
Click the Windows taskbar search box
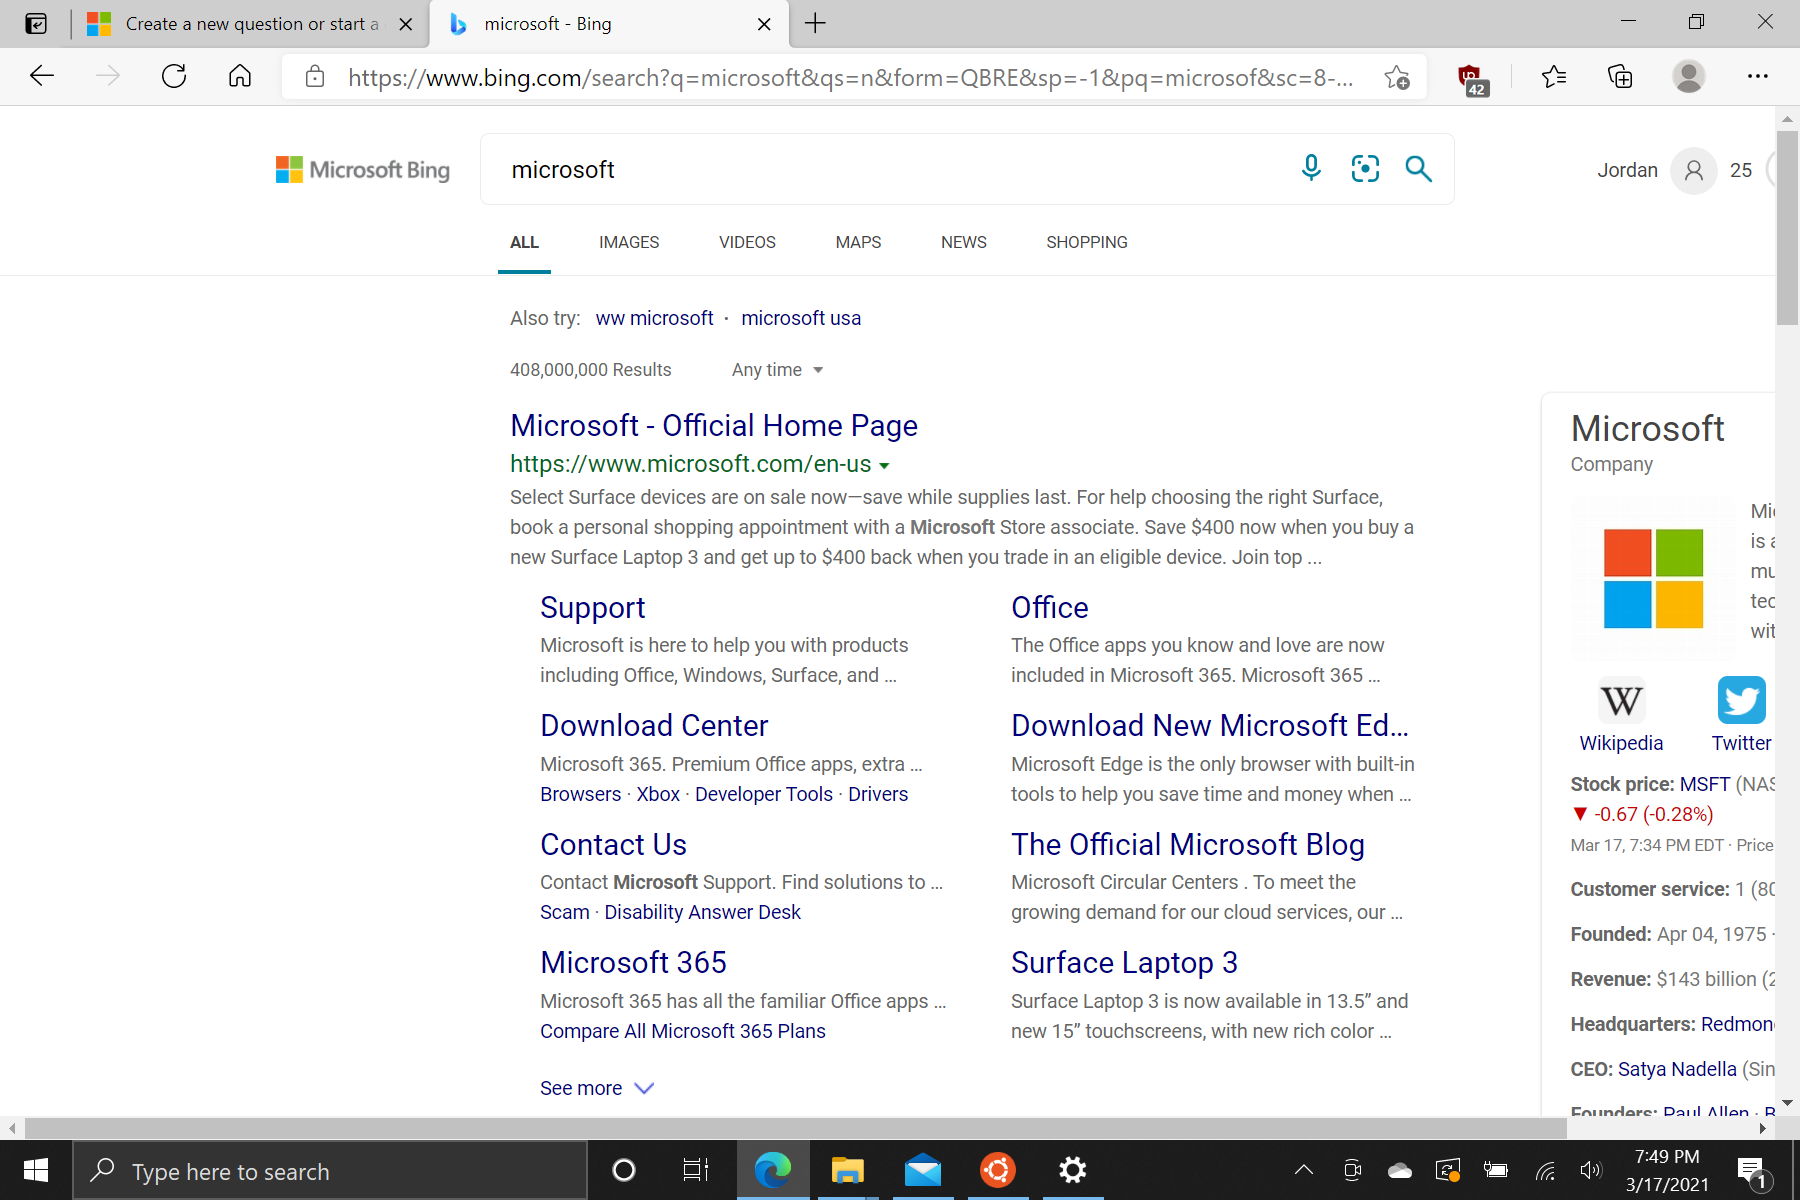(330, 1171)
